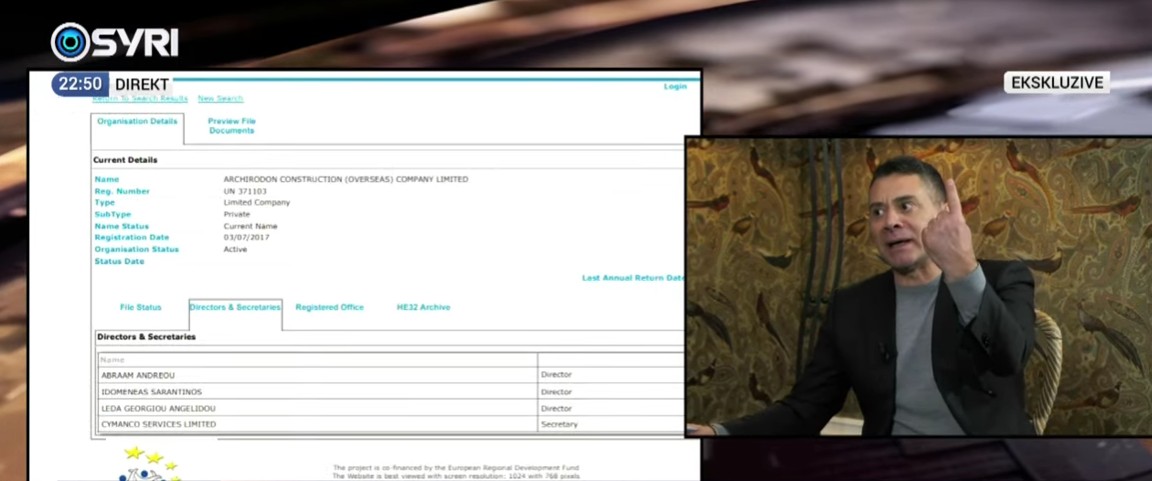Click the Login link

[x=675, y=87]
